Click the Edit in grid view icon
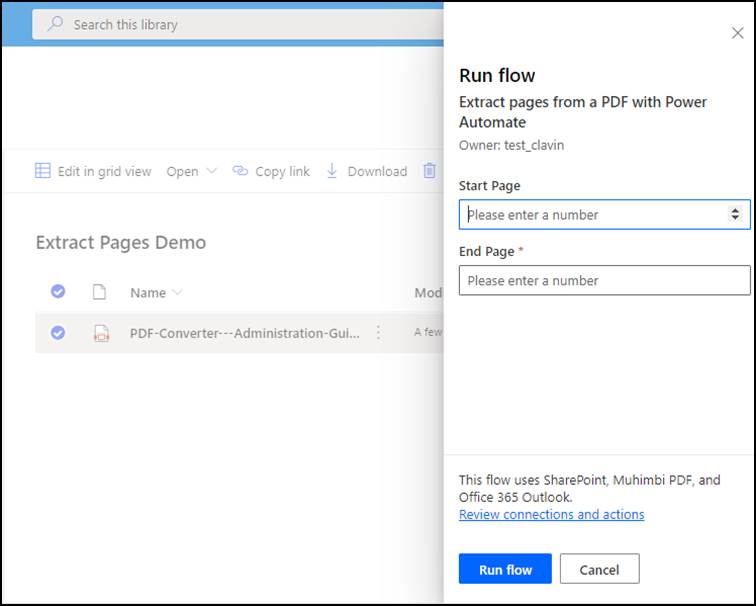 click(43, 171)
